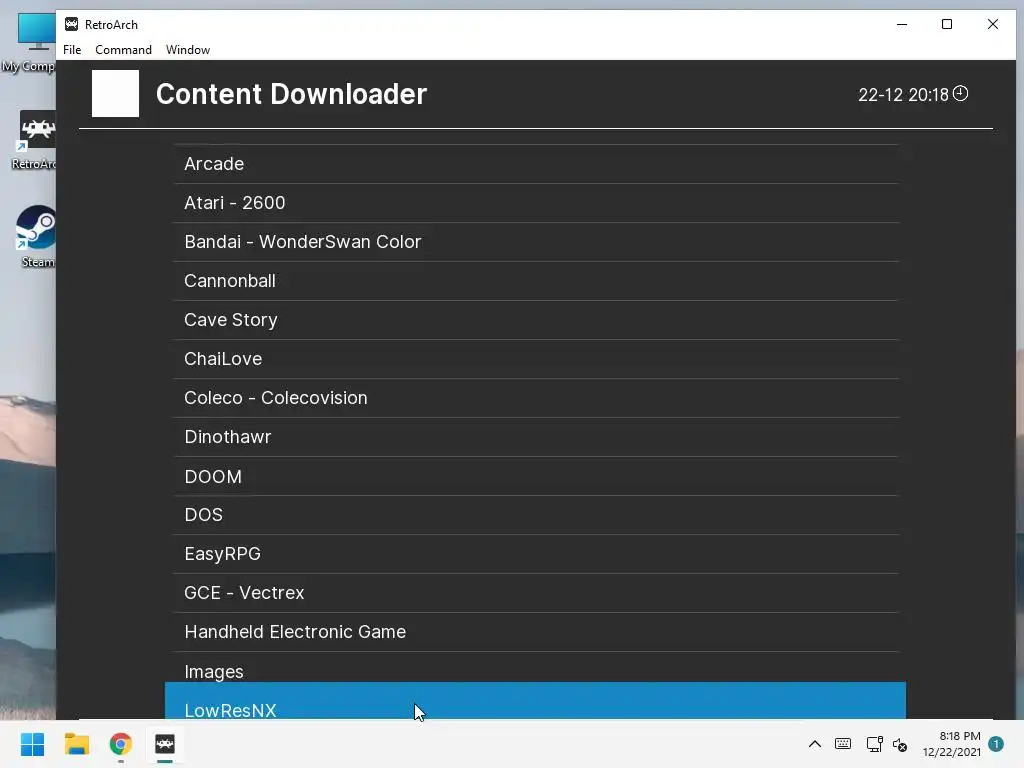Select the Atari - 2600 entry
The image size is (1024, 768).
coord(536,203)
